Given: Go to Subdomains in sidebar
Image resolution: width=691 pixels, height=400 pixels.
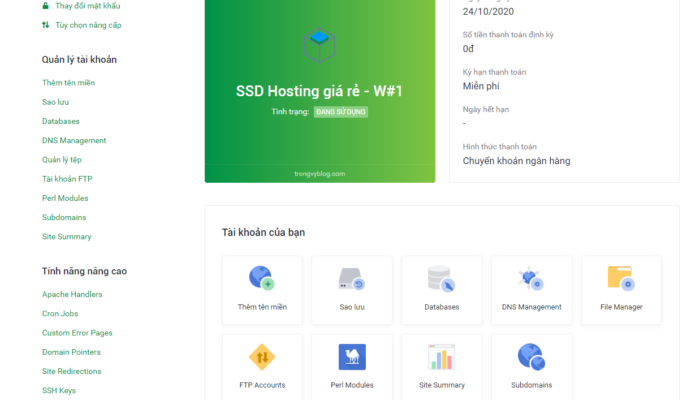Looking at the screenshot, I should click(64, 217).
